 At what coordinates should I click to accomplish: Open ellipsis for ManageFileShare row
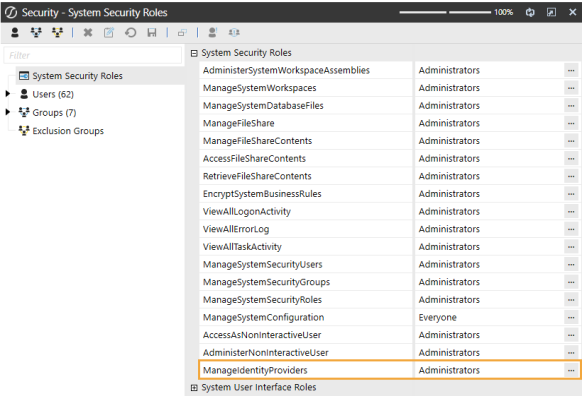pyautogui.click(x=571, y=123)
